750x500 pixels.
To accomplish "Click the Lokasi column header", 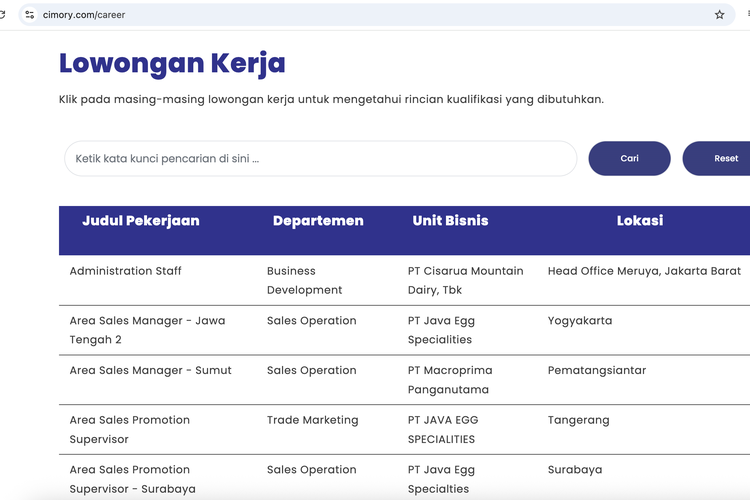I will [640, 221].
